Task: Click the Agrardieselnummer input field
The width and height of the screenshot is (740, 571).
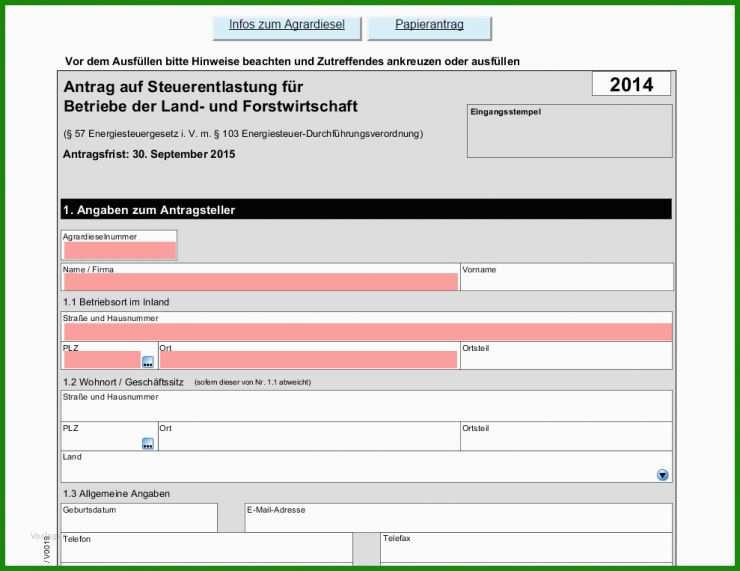Action: click(120, 251)
